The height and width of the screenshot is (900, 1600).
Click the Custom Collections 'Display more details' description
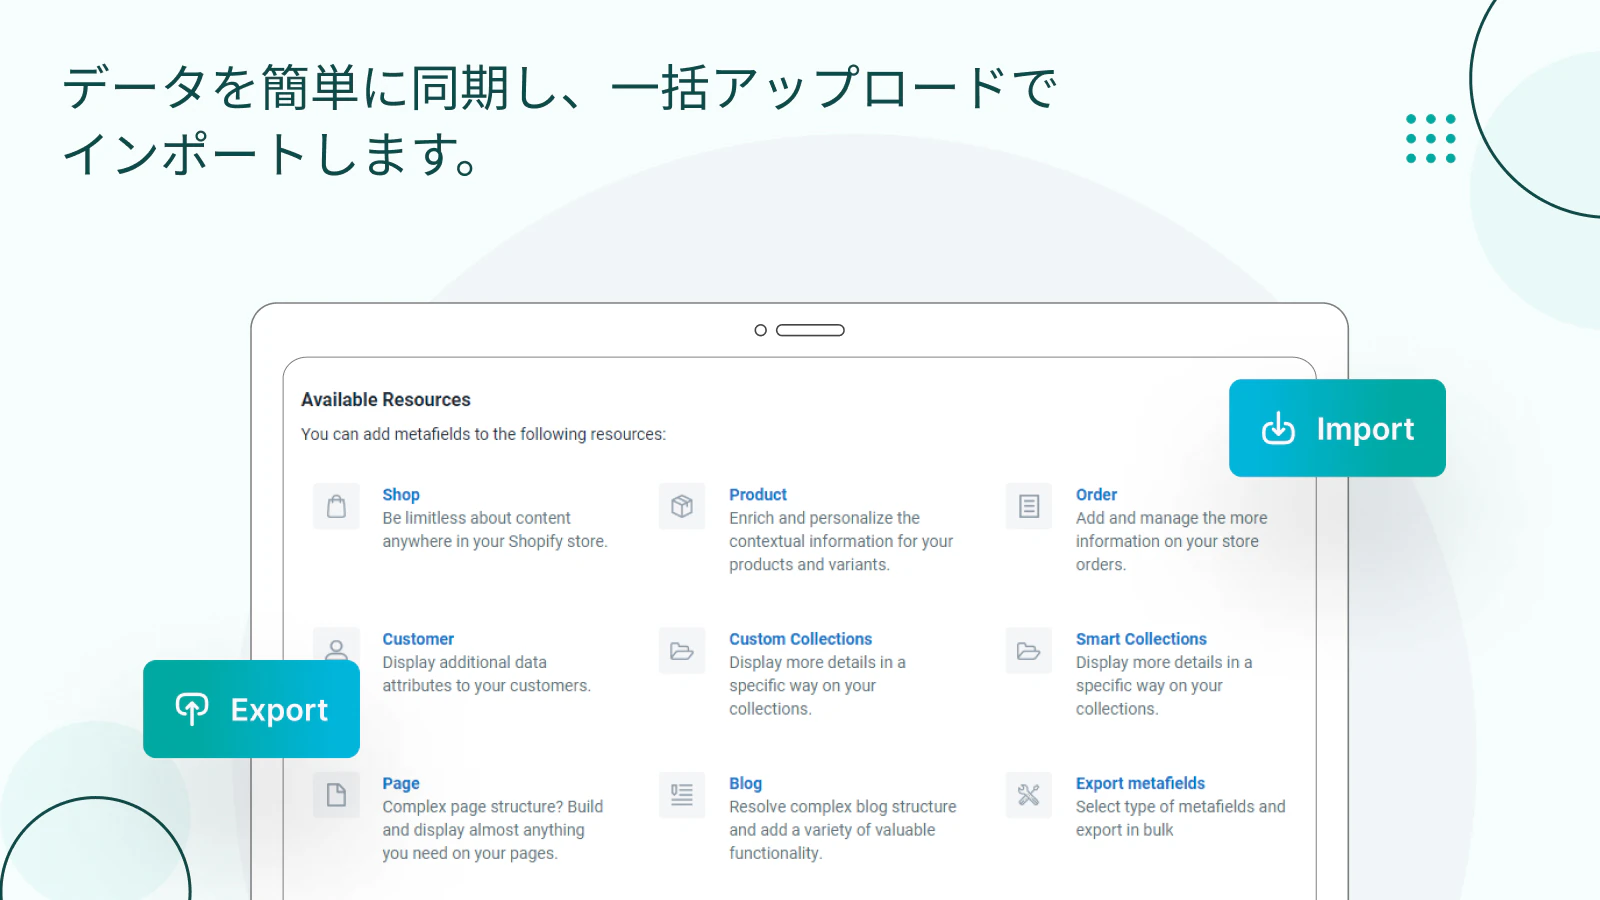click(817, 685)
